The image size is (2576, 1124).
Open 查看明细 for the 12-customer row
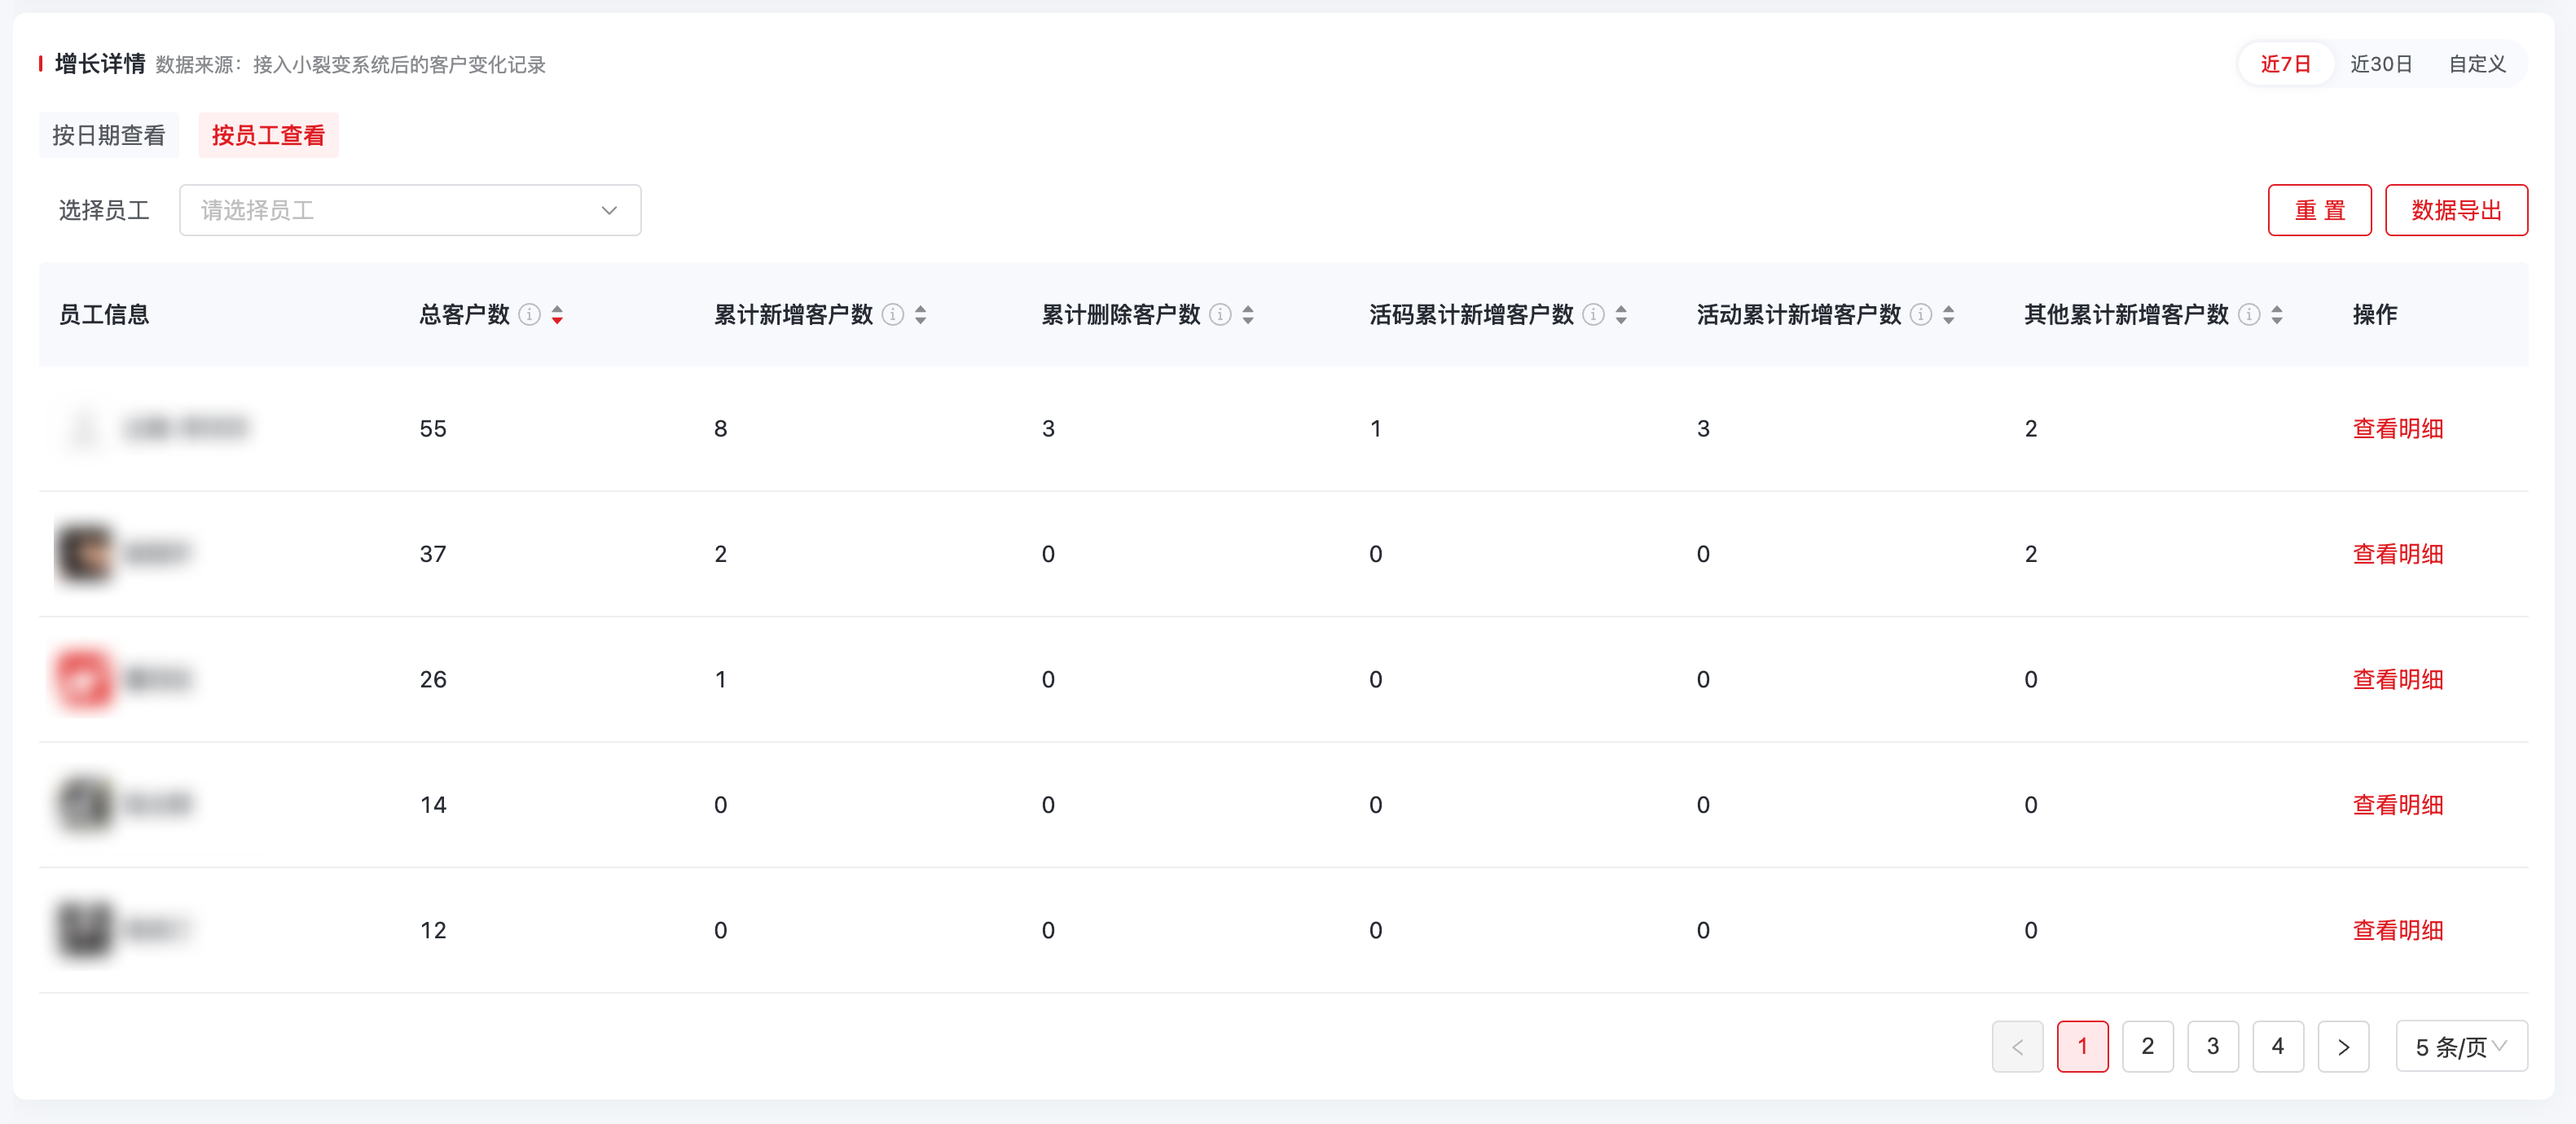click(2397, 931)
